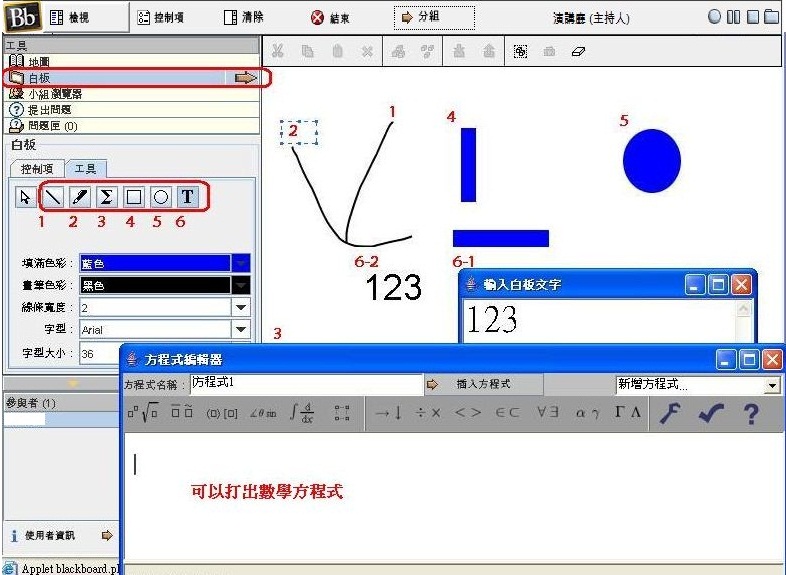Screen dimensions: 786x575
Task: Click the eraser icon in whiteboard toolbar
Action: [578, 51]
